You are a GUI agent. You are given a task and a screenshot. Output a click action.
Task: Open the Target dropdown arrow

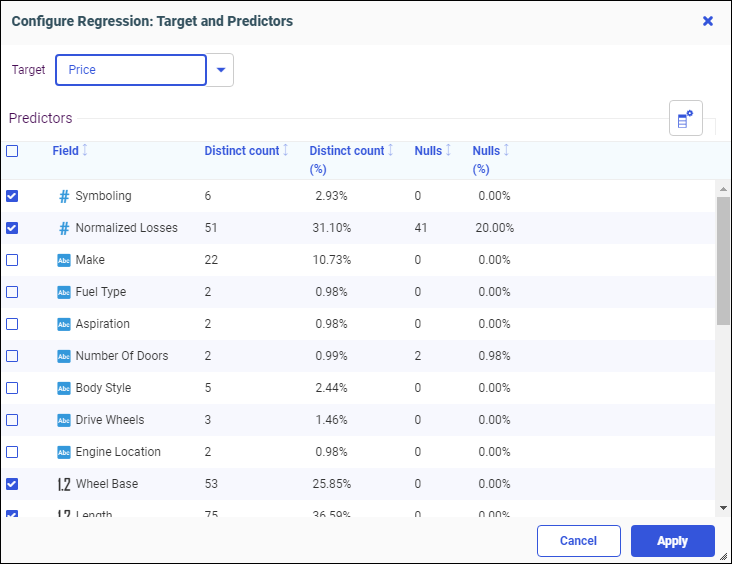coord(221,70)
